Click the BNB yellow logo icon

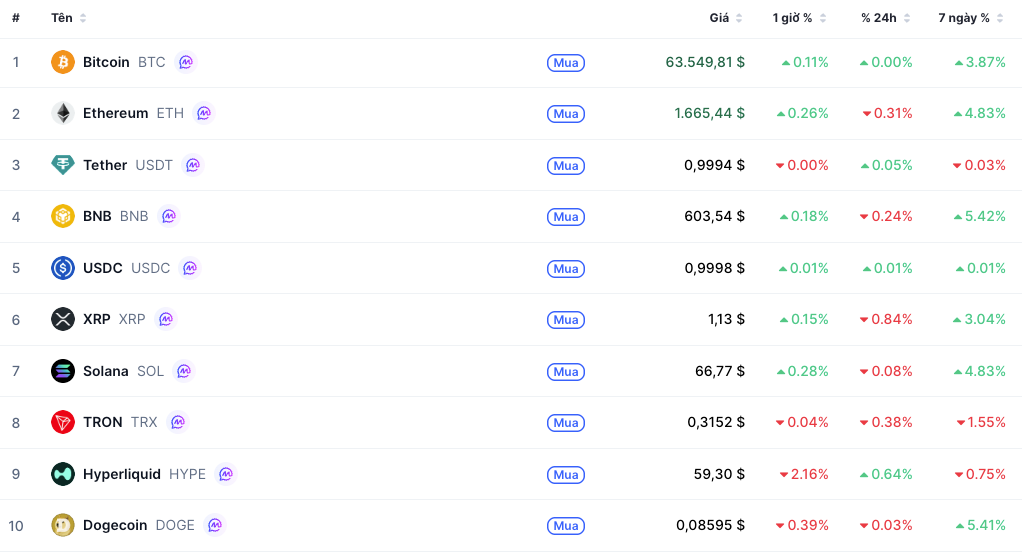coord(63,216)
